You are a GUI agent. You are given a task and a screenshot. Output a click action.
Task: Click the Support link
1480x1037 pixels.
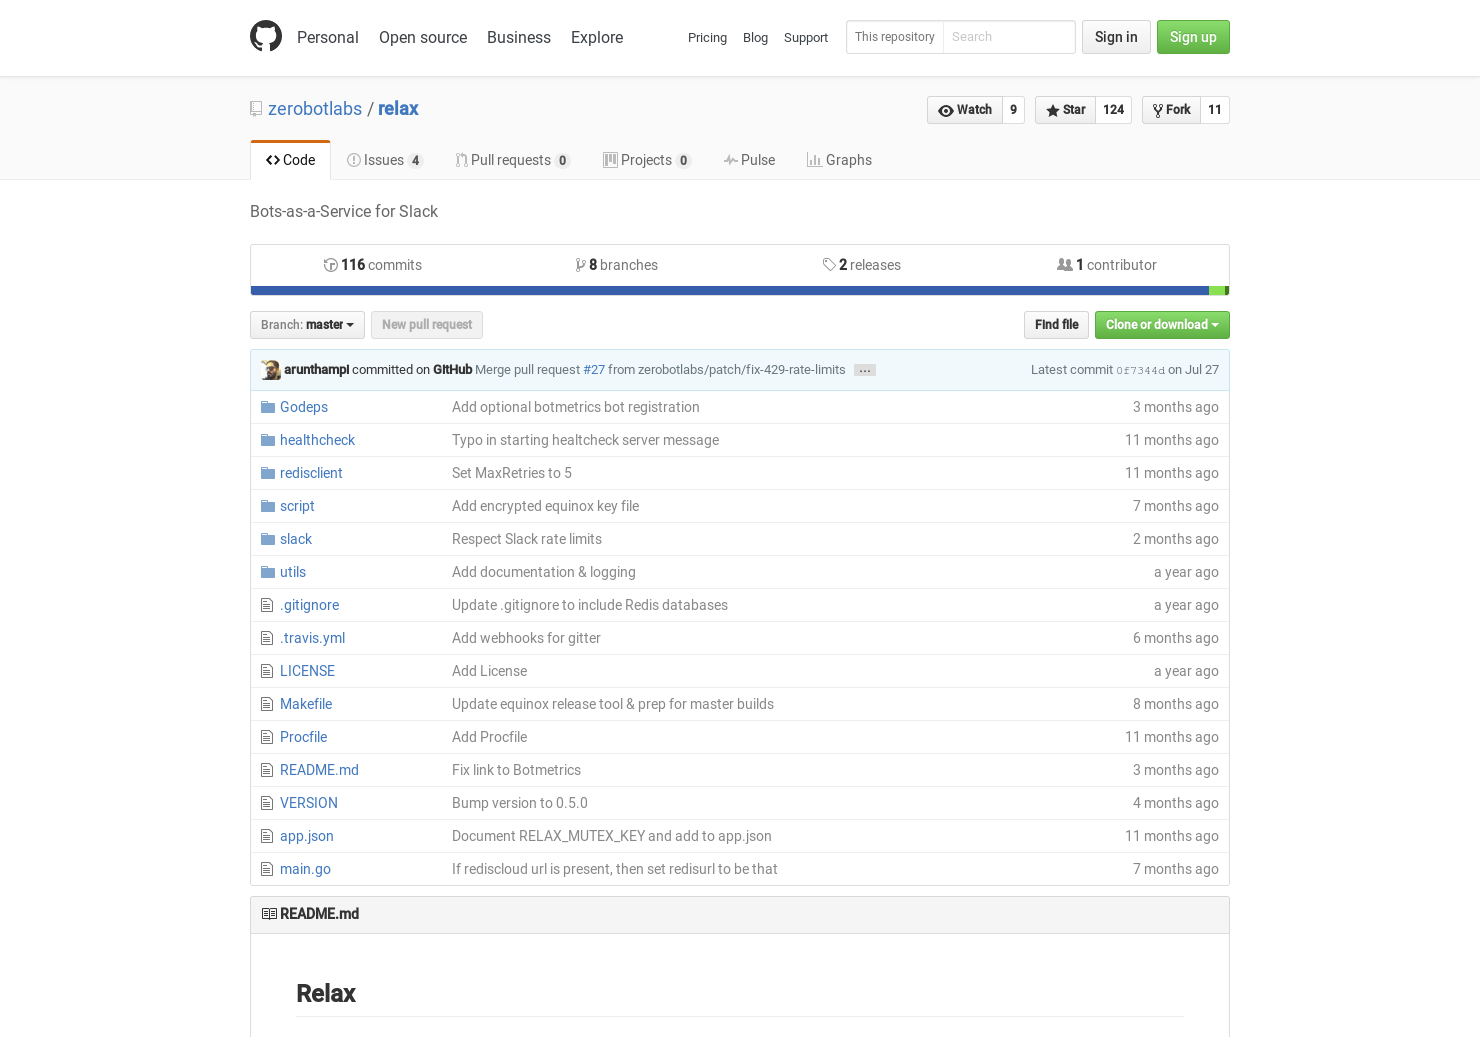pos(806,37)
